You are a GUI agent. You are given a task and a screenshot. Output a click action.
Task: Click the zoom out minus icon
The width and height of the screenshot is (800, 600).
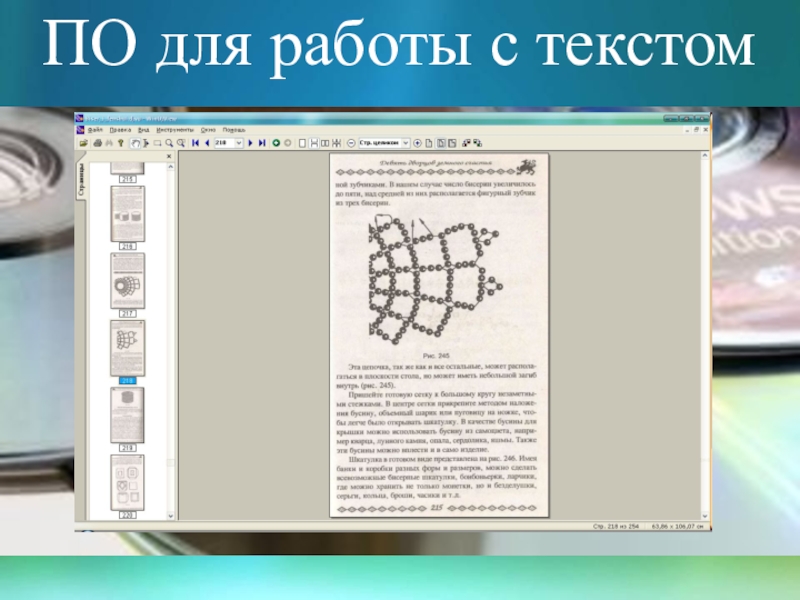[350, 143]
